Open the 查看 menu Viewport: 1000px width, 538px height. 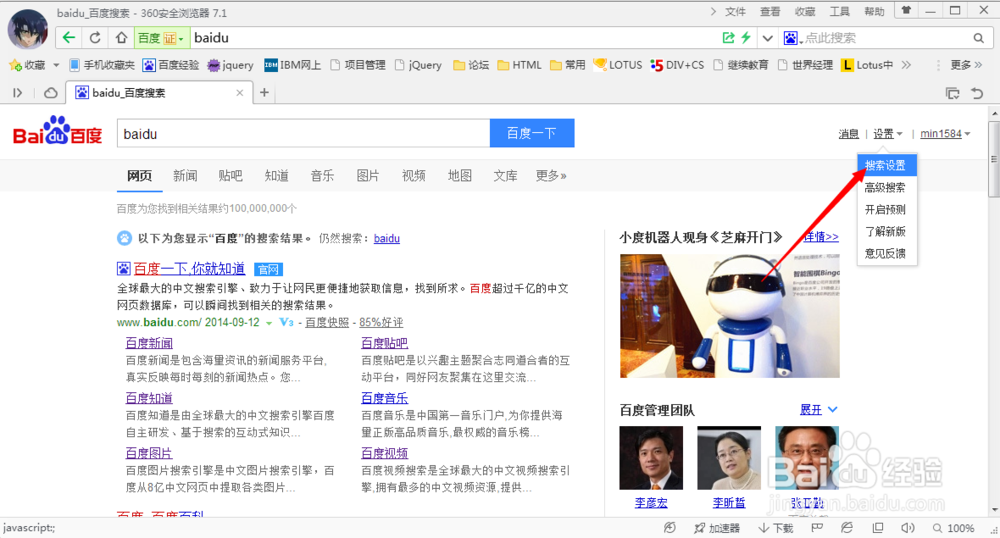770,11
